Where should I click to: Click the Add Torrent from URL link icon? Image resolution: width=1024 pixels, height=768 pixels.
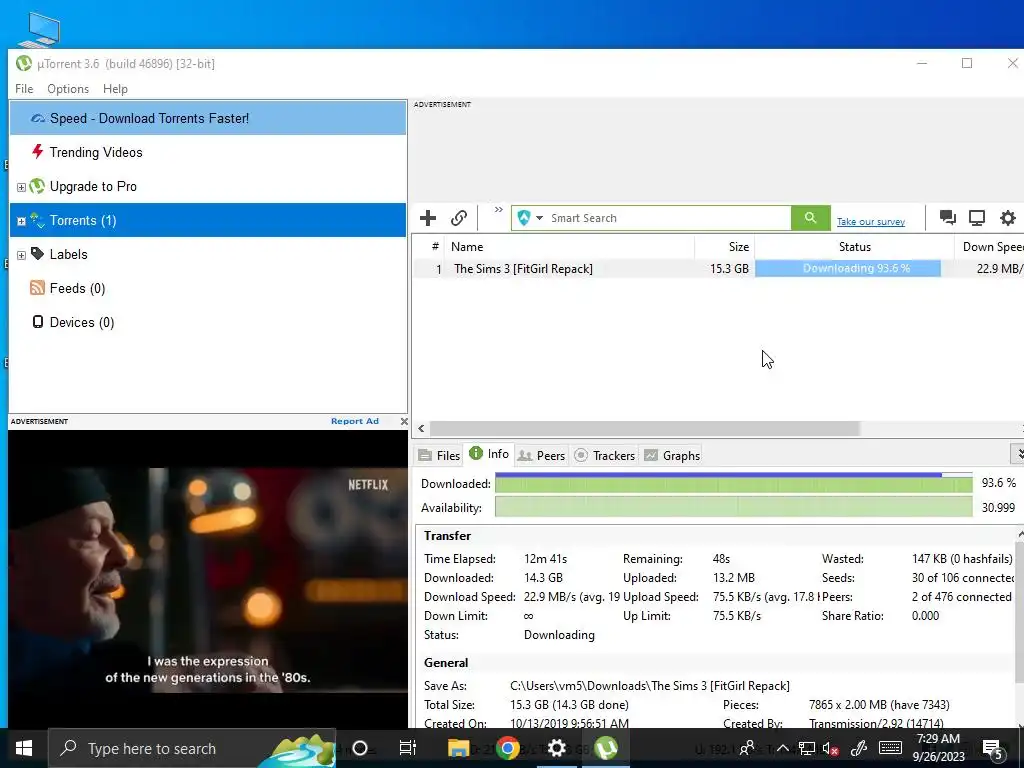click(x=459, y=218)
